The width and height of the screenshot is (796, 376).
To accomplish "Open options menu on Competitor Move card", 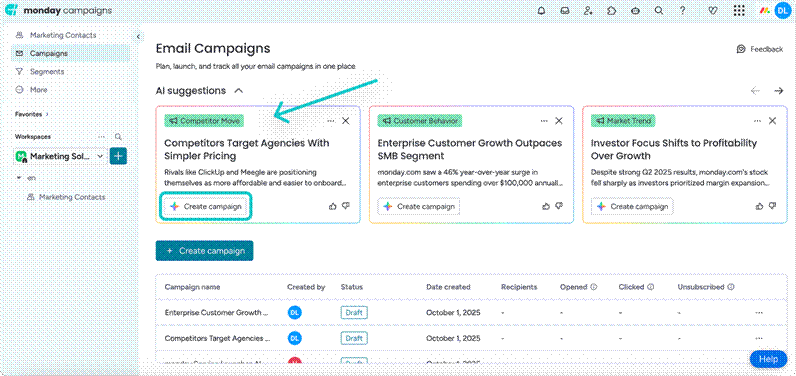I will click(330, 121).
